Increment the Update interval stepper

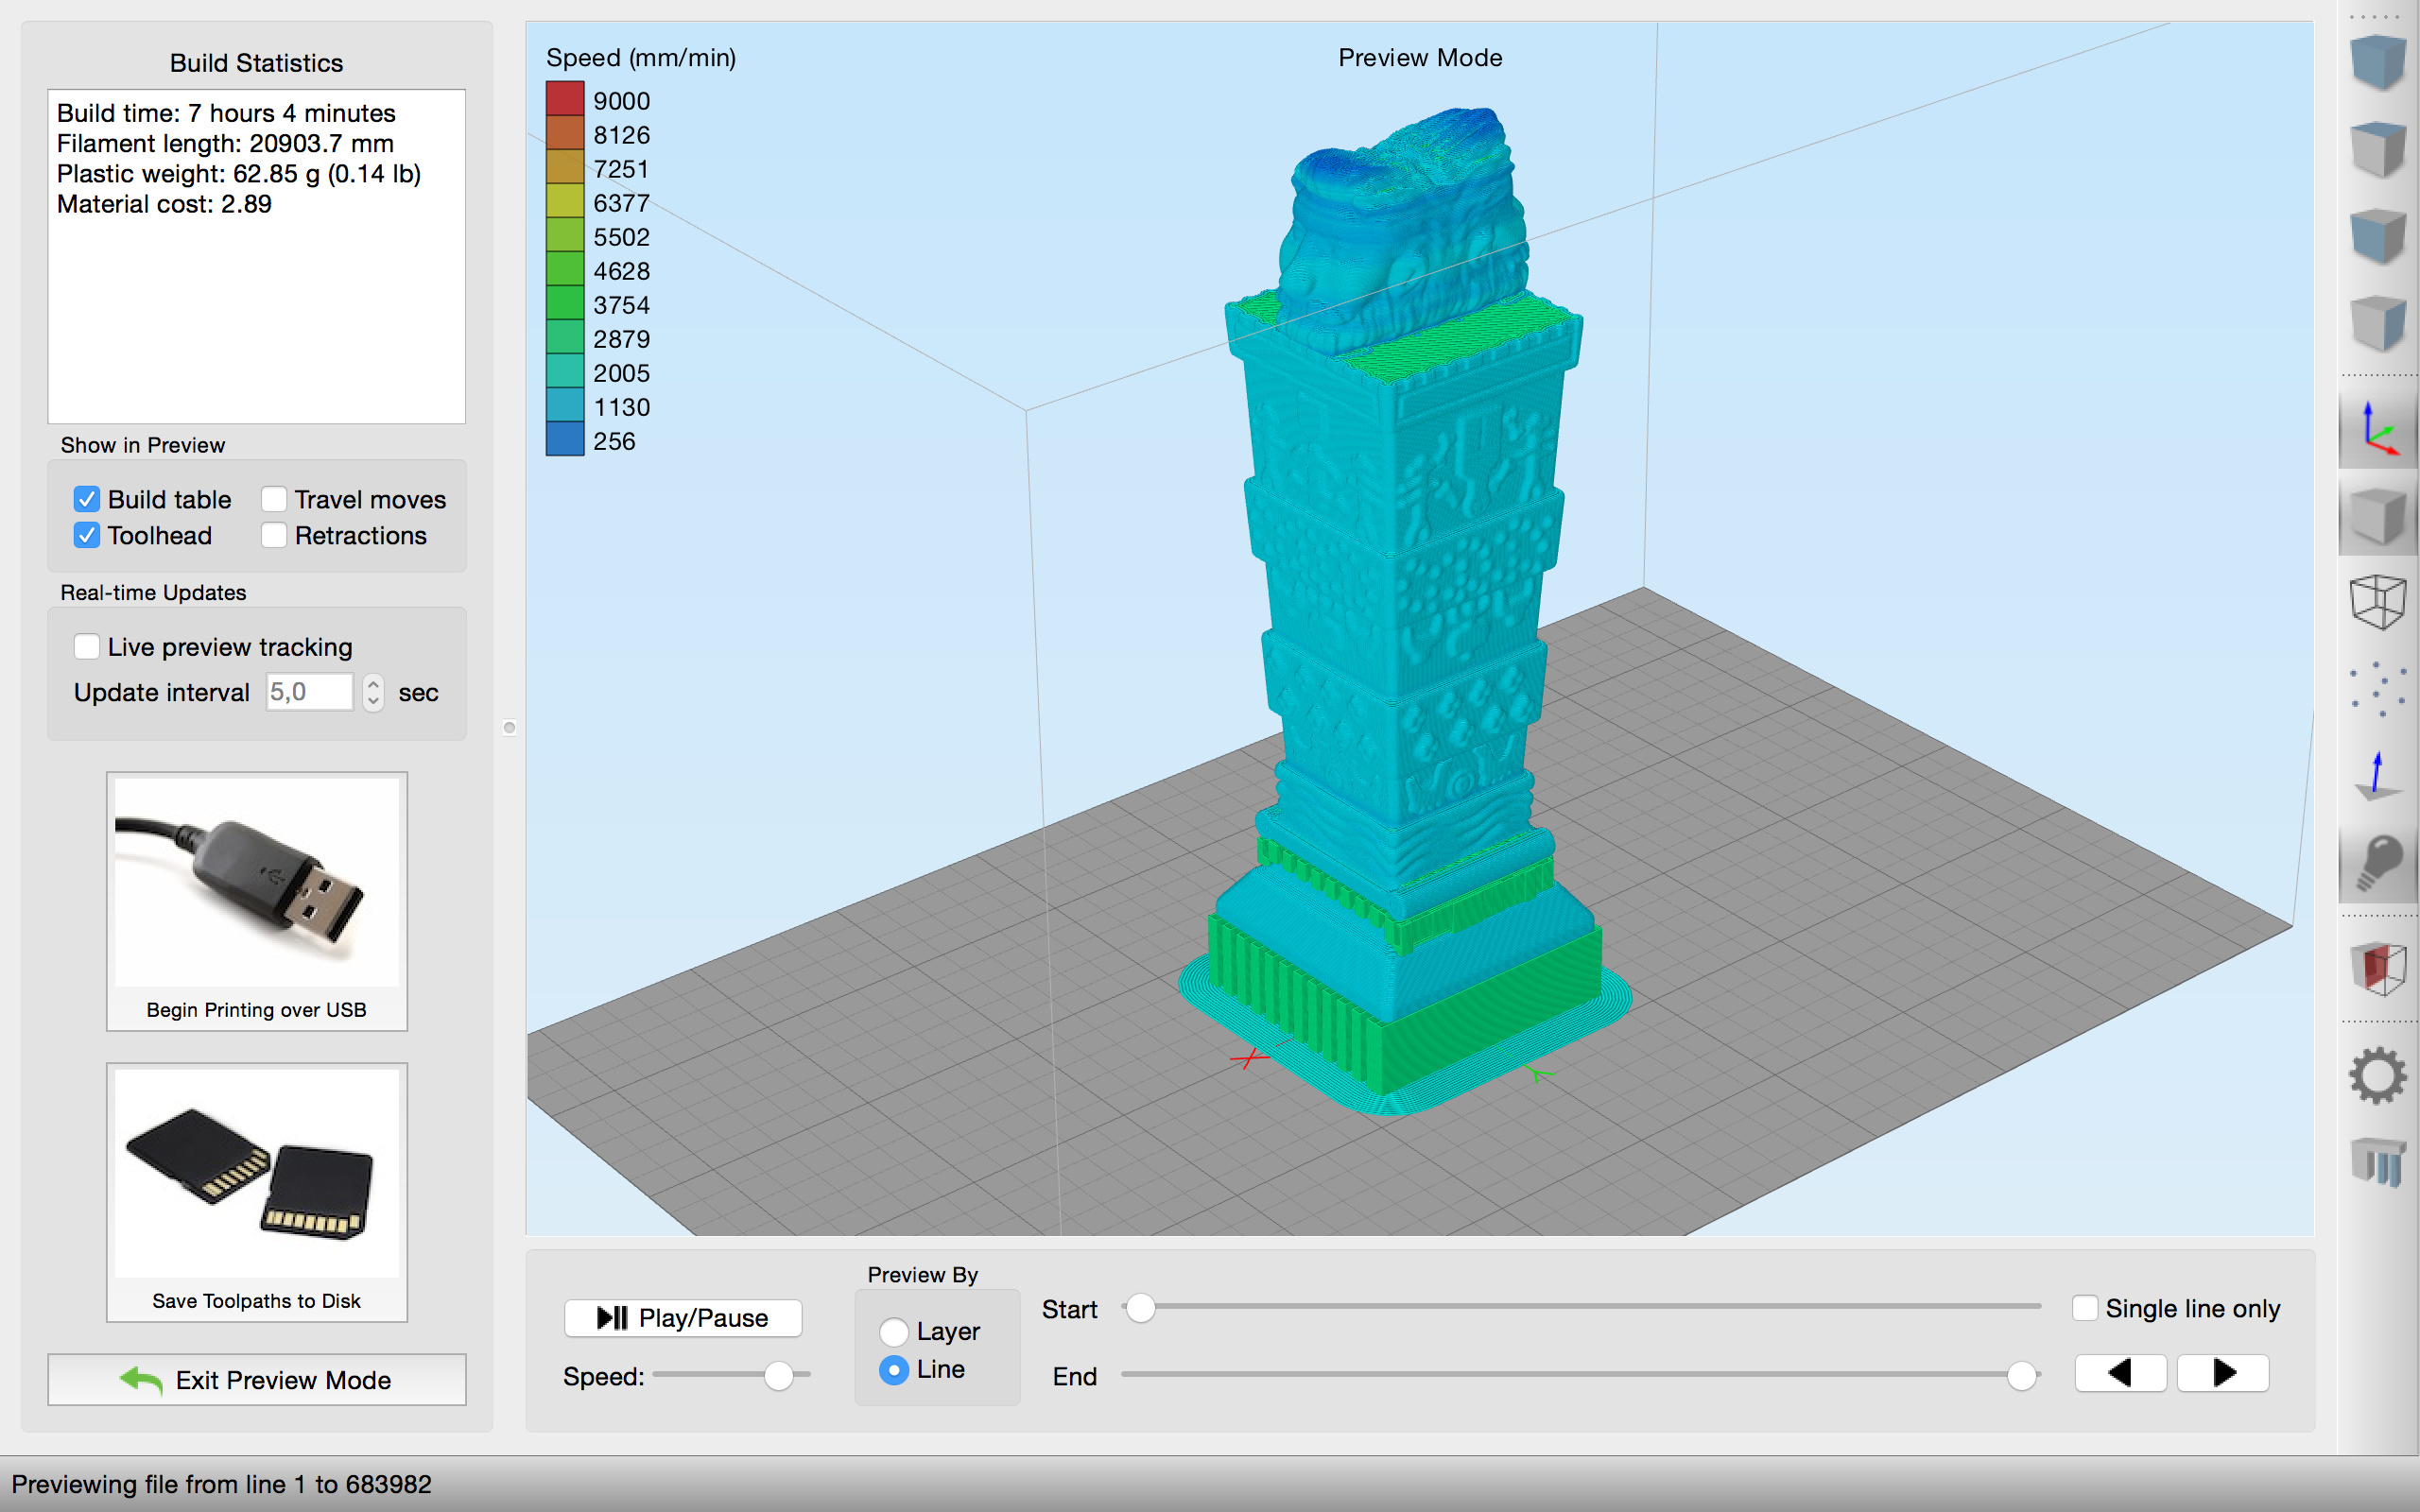pyautogui.click(x=373, y=683)
